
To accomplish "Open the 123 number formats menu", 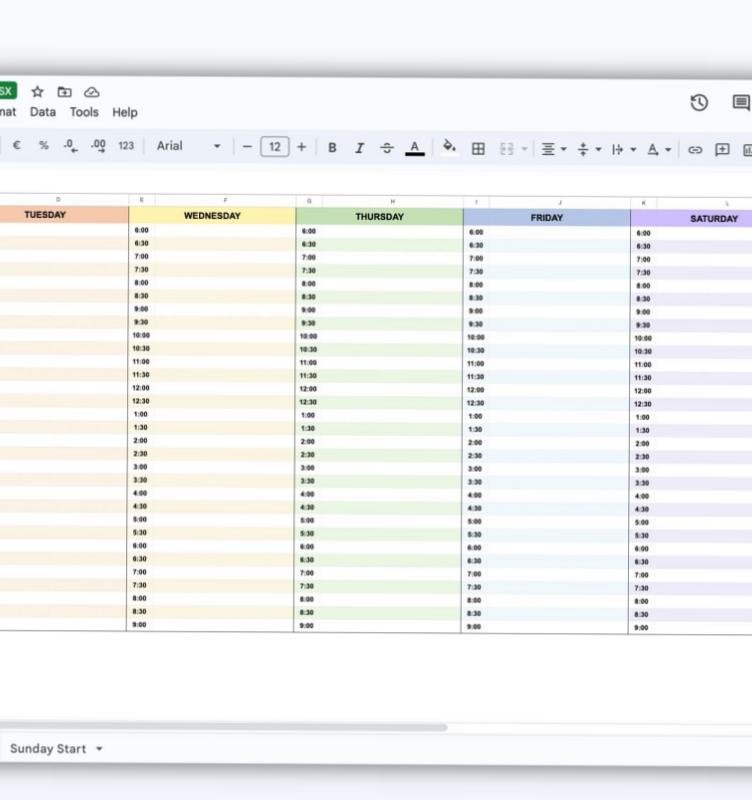I will tap(126, 146).
